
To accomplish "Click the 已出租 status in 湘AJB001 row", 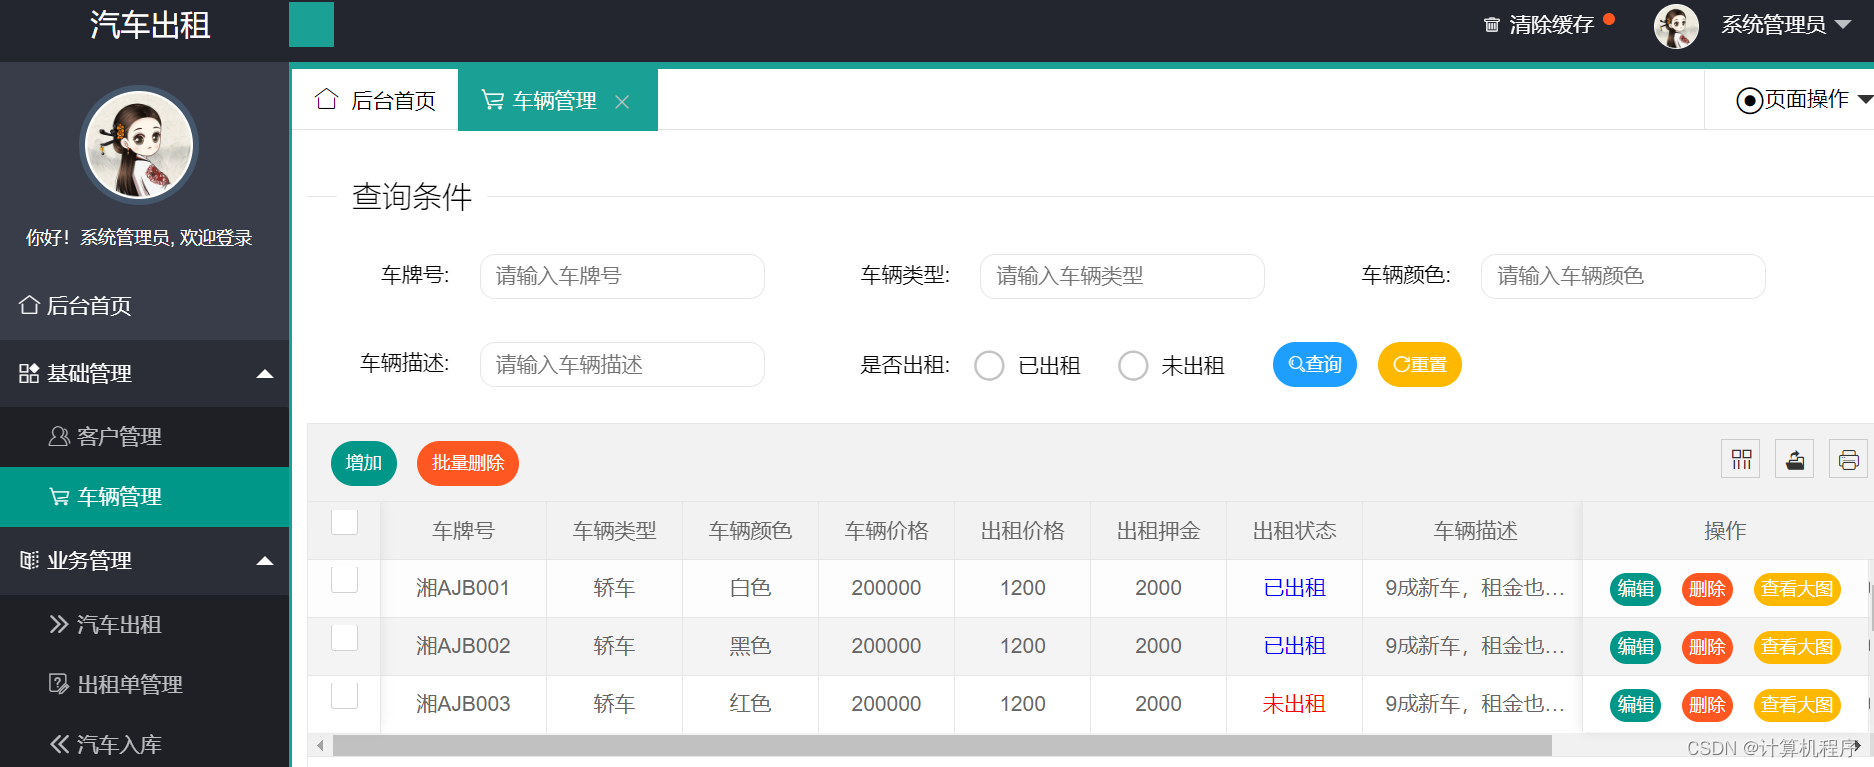I will tap(1294, 588).
